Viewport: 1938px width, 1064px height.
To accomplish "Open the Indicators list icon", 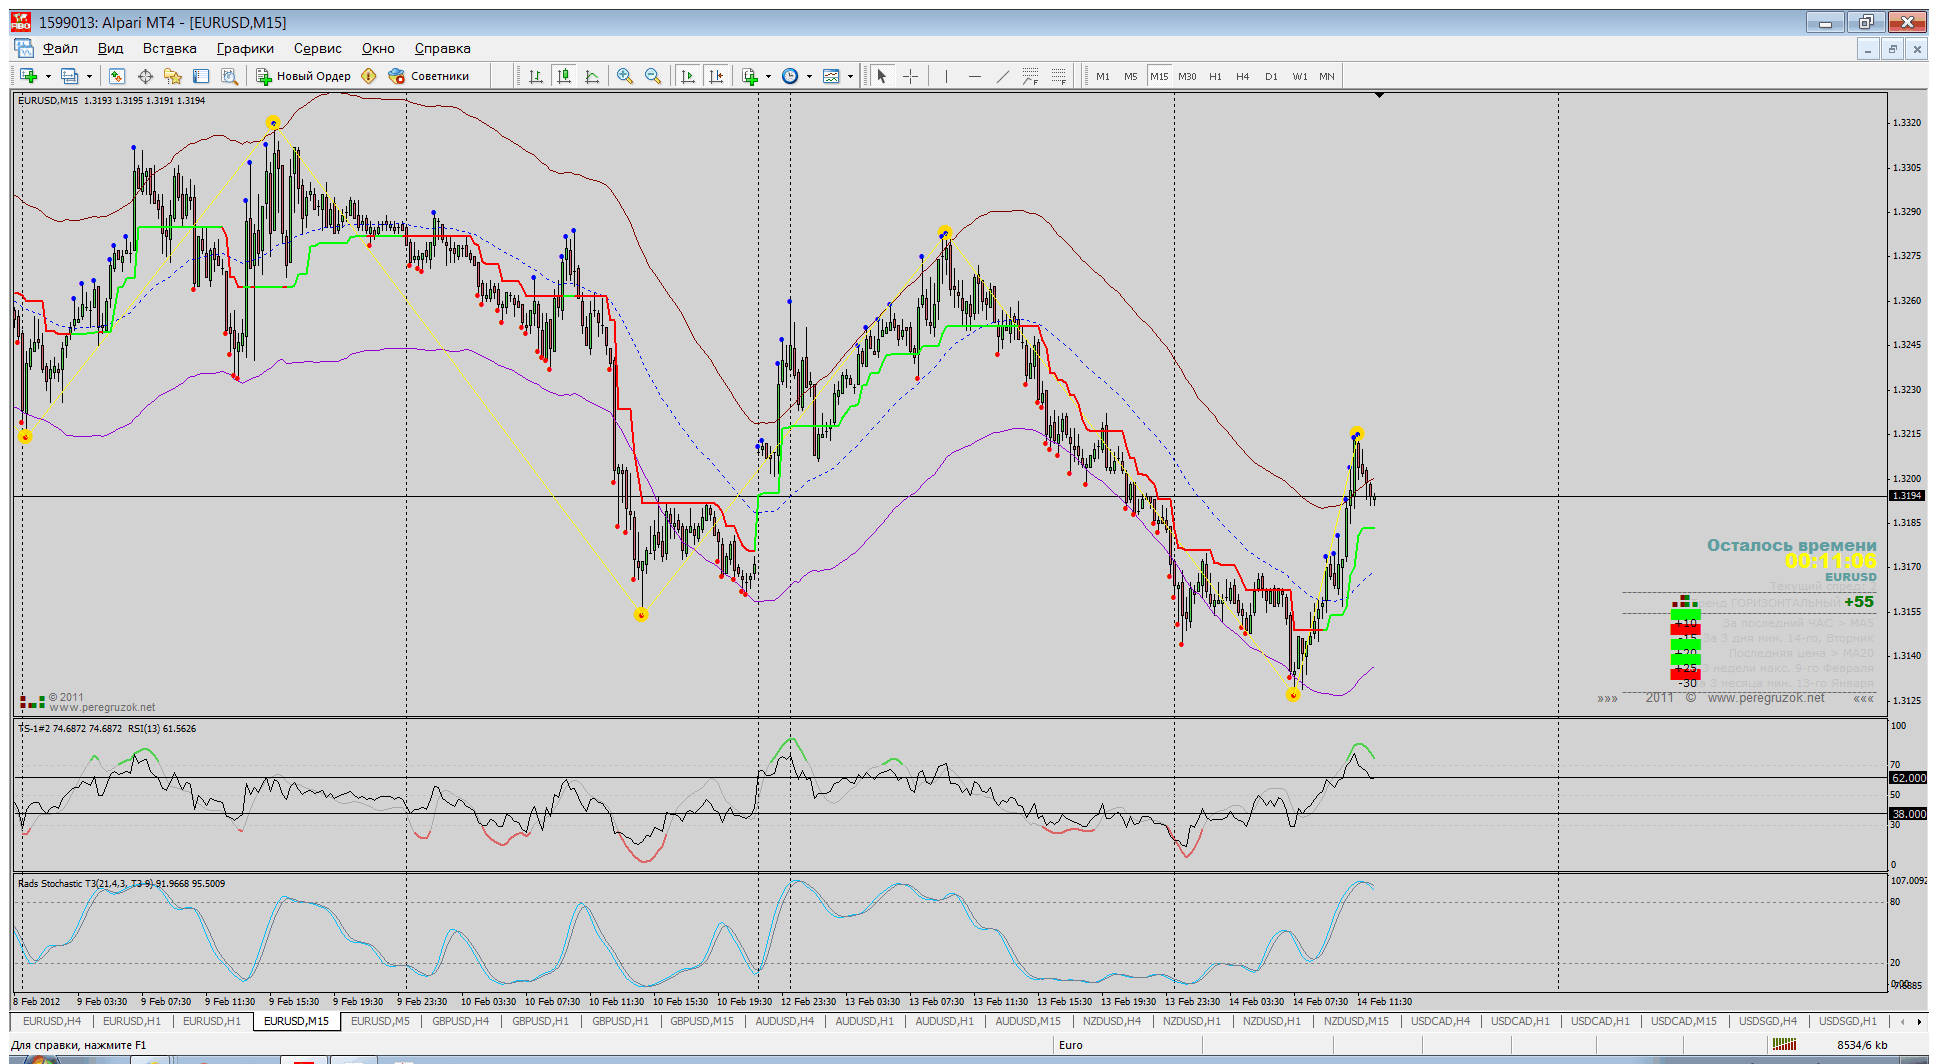I will [x=750, y=76].
